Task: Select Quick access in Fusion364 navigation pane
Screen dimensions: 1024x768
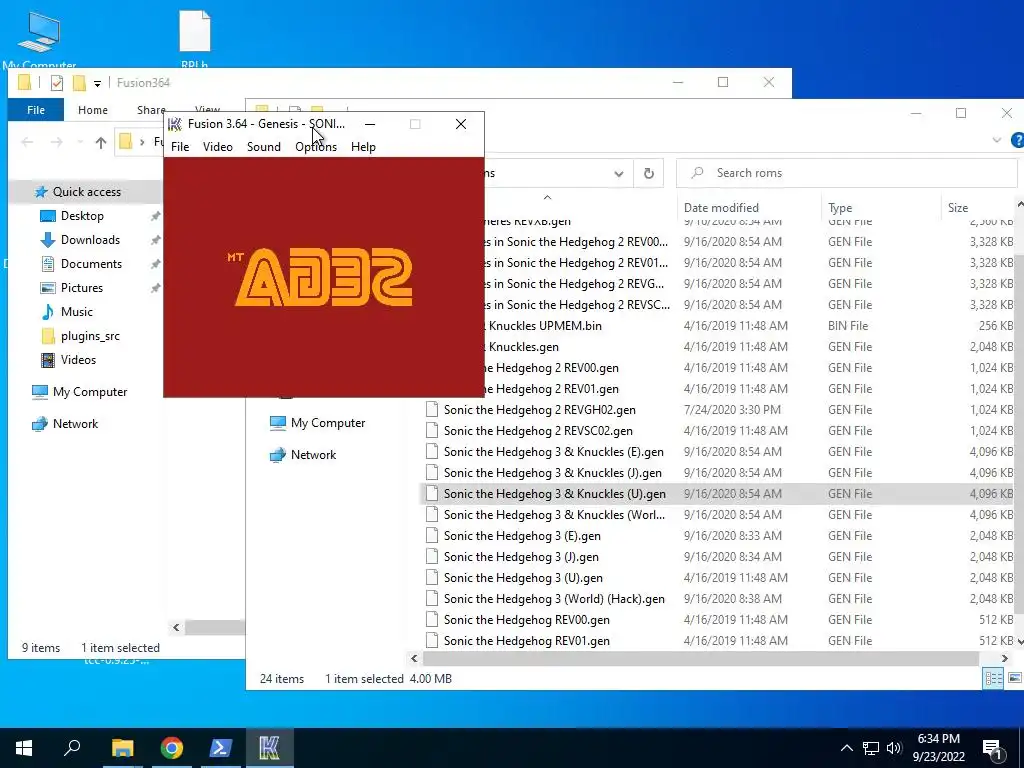Action: [86, 192]
